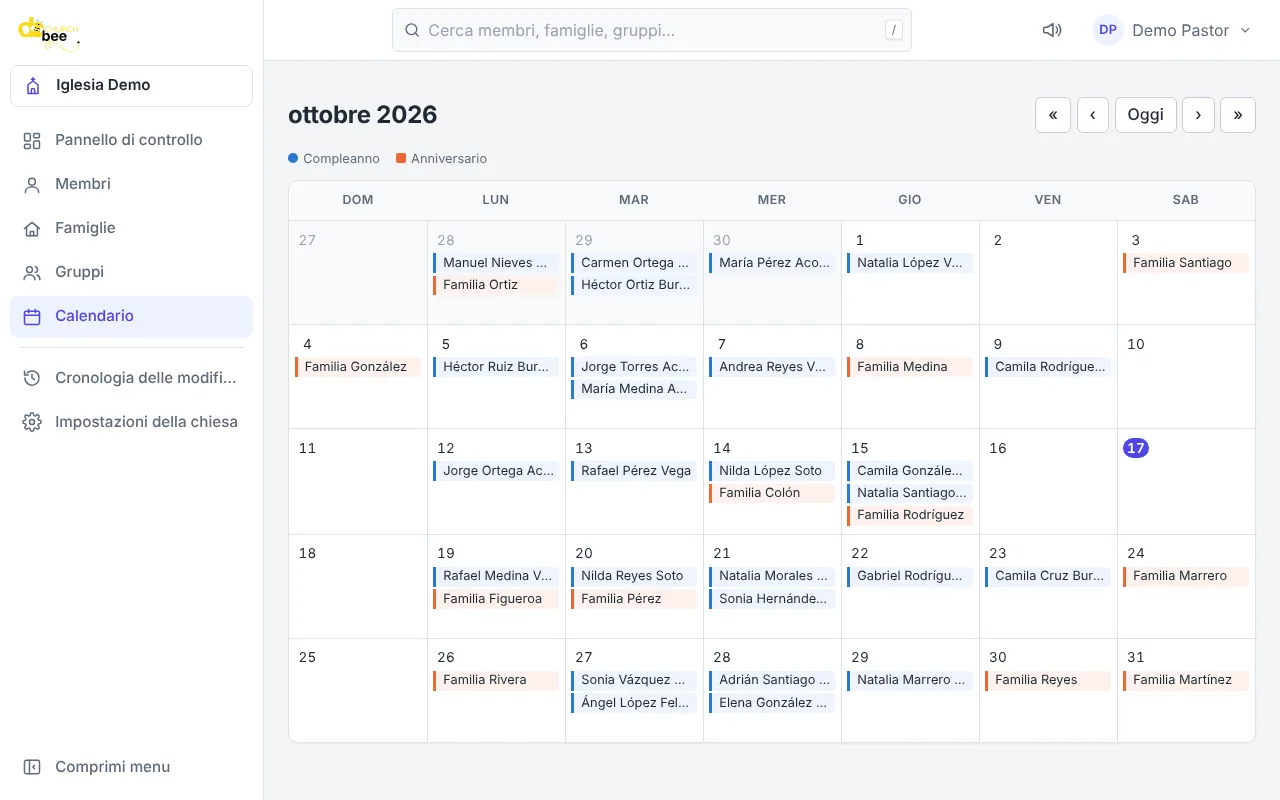
Task: Open Nilda Reyes Soto birthday
Action: tap(634, 576)
